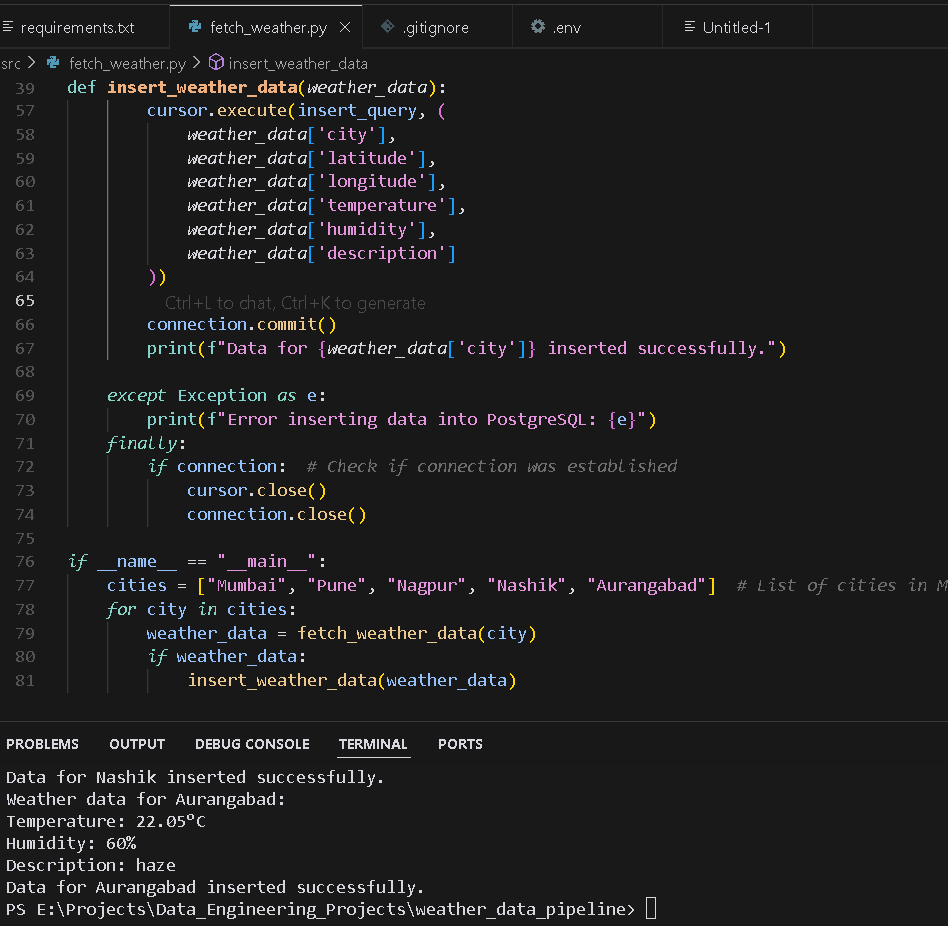Expand breadcrumb chevron after src
The height and width of the screenshot is (926, 948).
click(x=31, y=62)
